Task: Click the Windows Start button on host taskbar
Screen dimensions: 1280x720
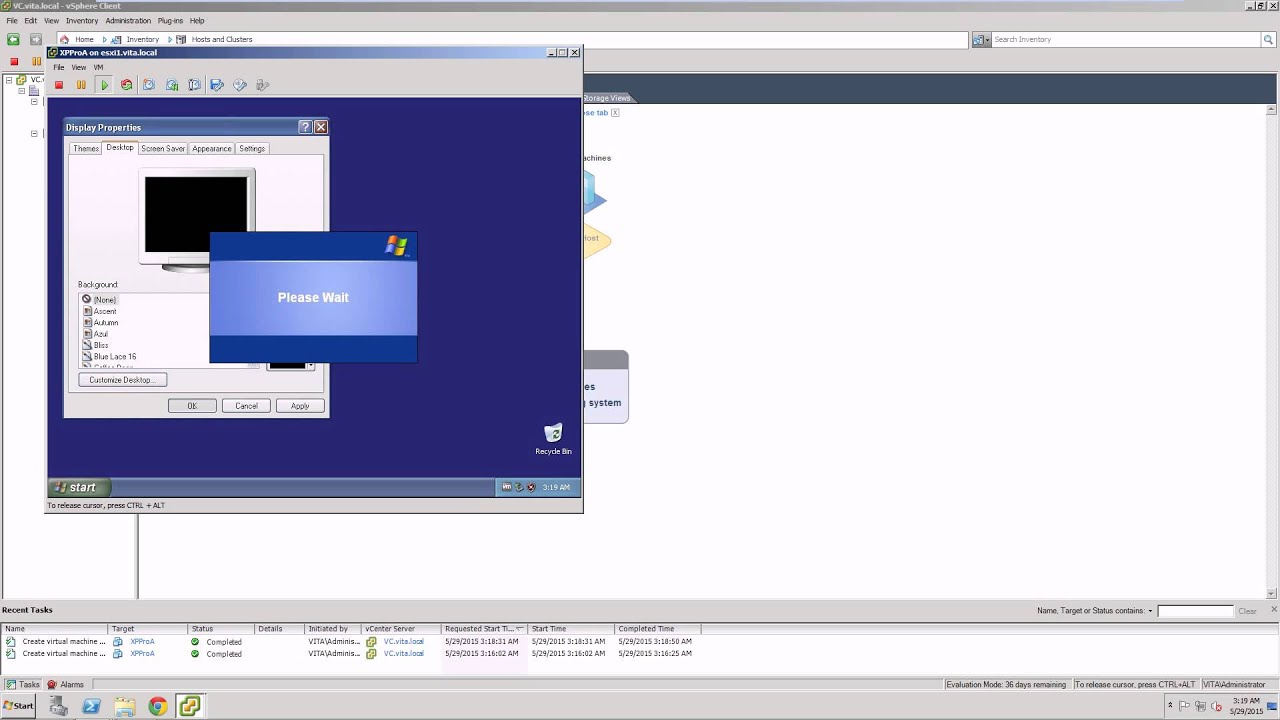Action: click(18, 706)
